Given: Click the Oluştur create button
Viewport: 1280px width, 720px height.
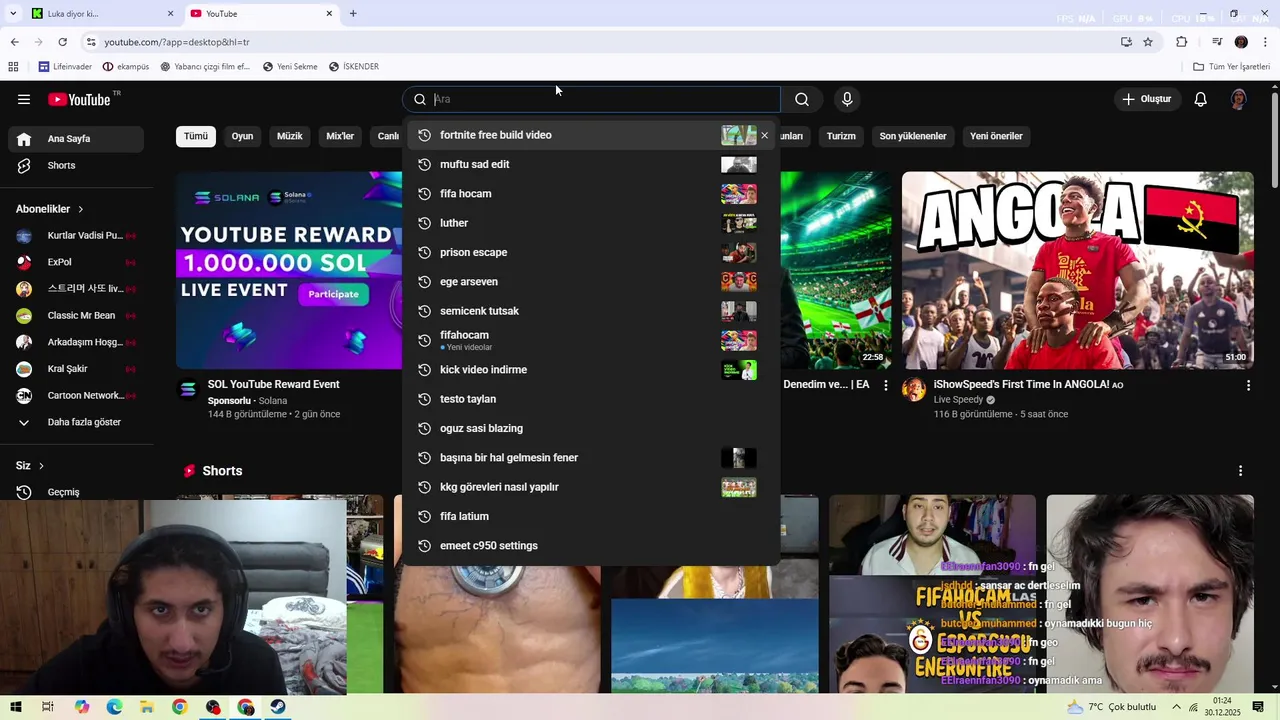Looking at the screenshot, I should [x=1146, y=99].
